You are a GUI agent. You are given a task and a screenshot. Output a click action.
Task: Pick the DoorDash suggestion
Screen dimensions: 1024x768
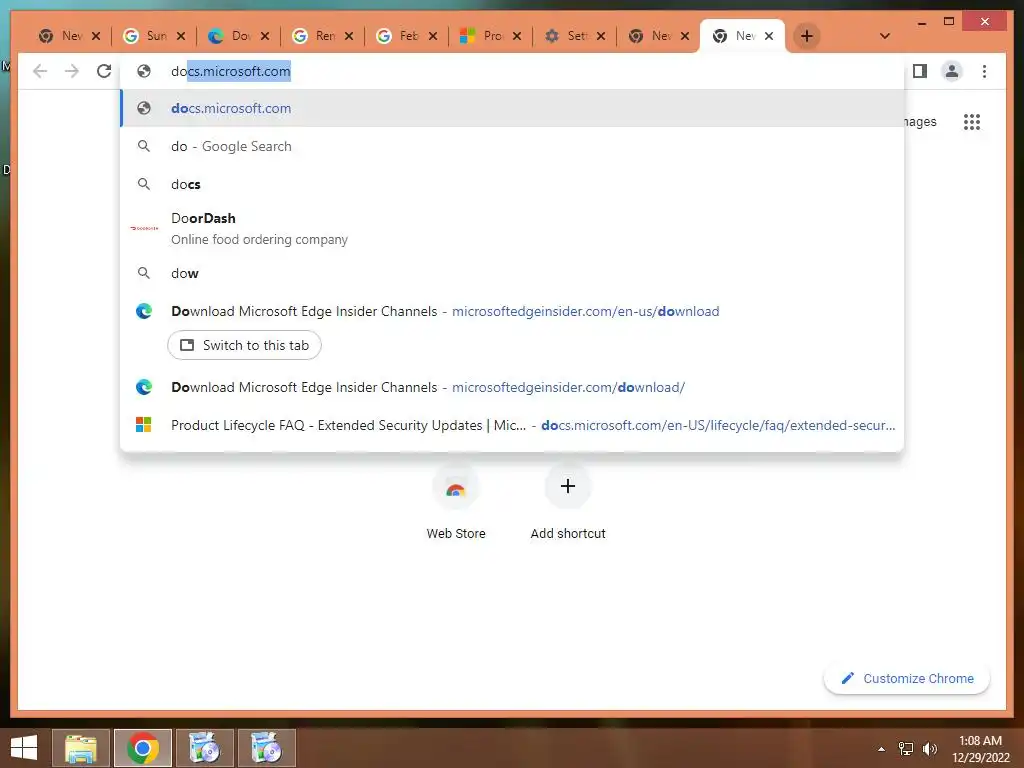pos(512,229)
